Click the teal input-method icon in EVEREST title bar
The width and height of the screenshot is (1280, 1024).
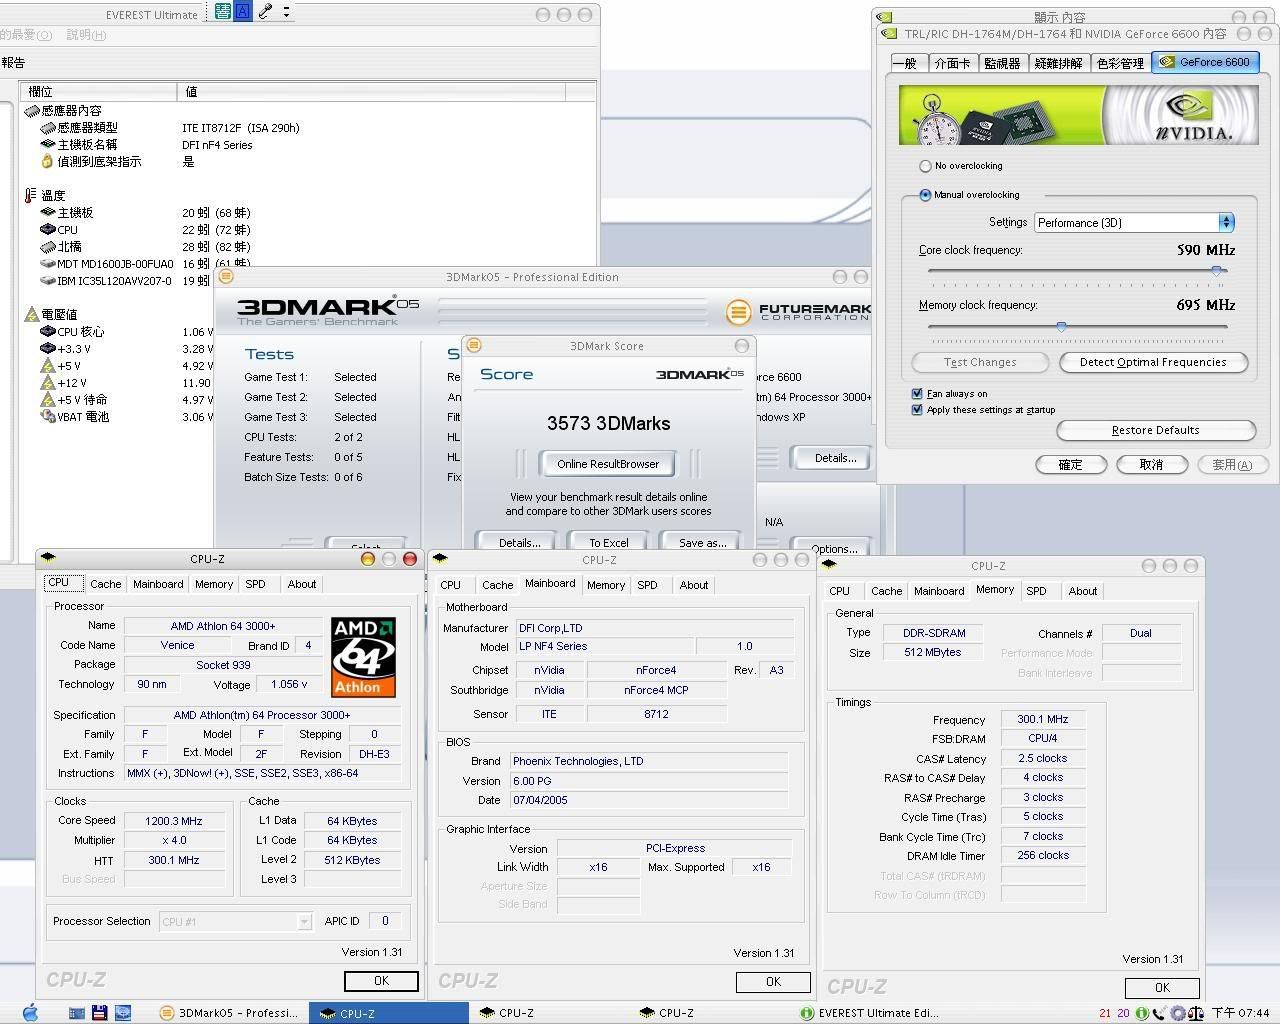pos(222,12)
